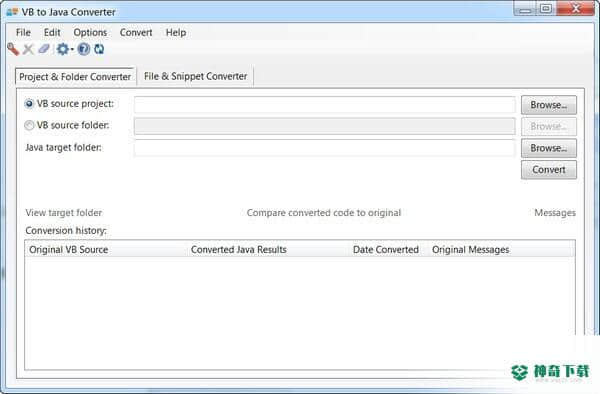Open the Help menu
This screenshot has height=394, width=600.
tap(176, 33)
